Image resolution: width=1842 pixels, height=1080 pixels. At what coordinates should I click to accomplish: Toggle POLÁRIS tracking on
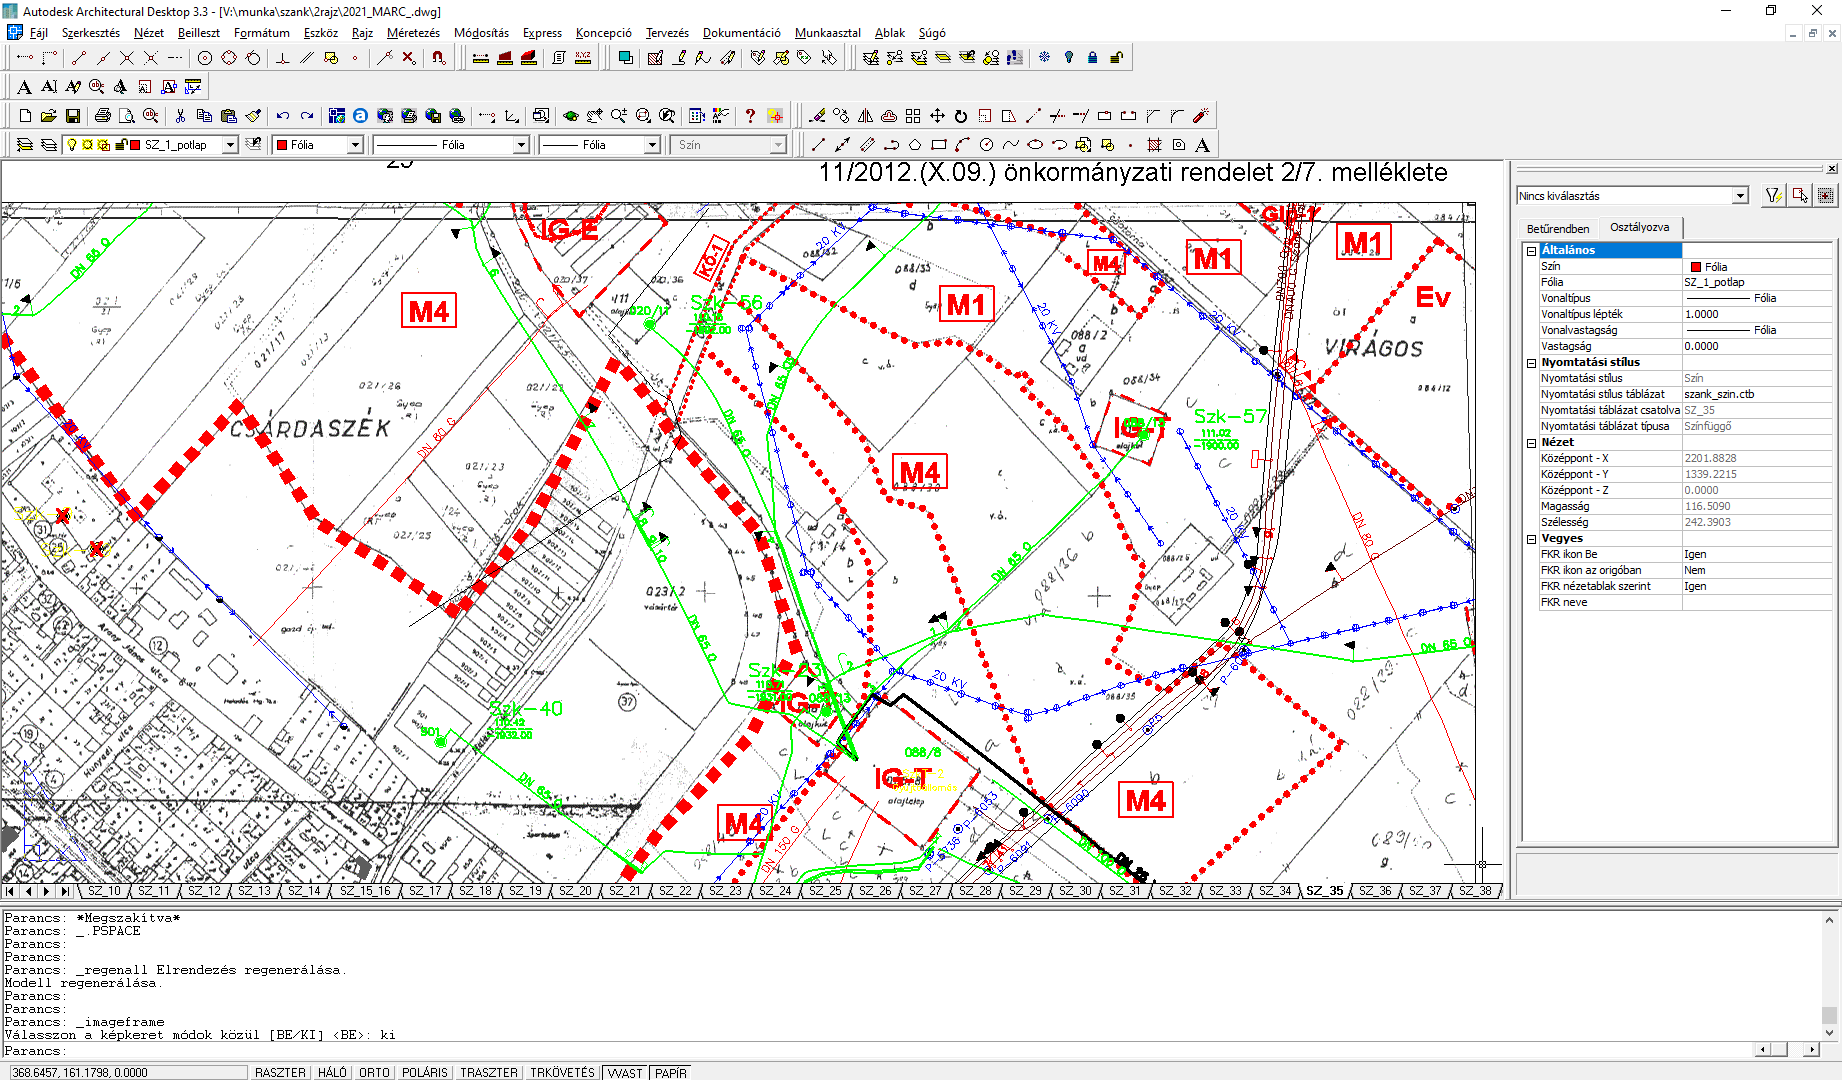coord(424,1072)
